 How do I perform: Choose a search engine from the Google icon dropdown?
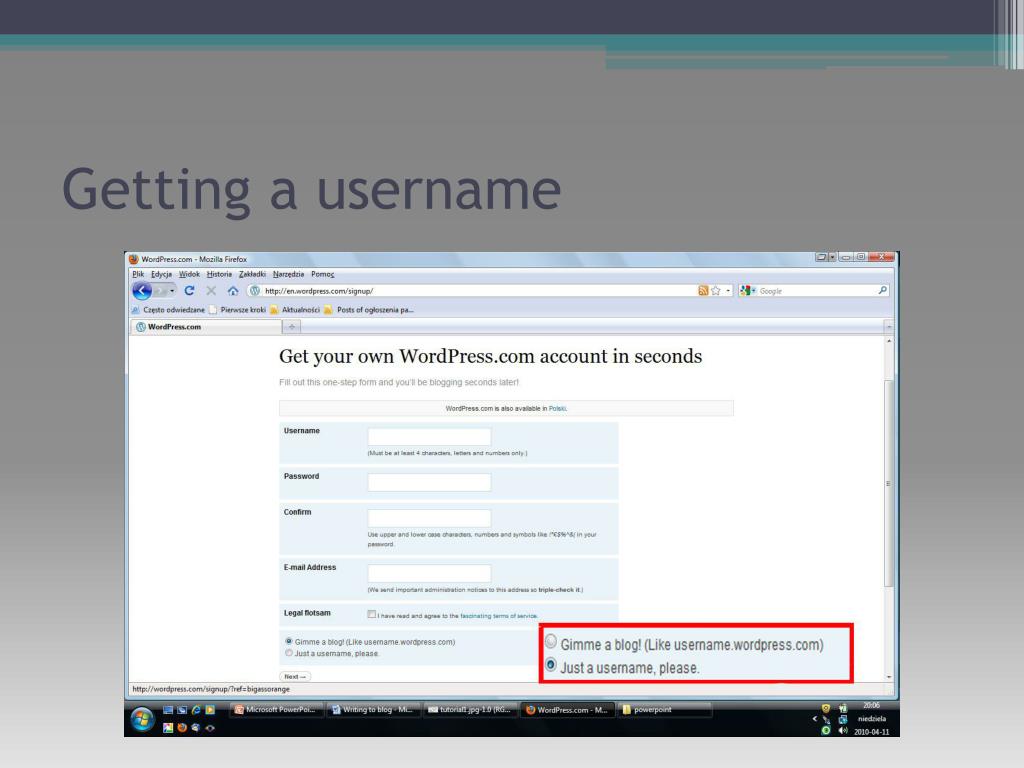tap(747, 291)
